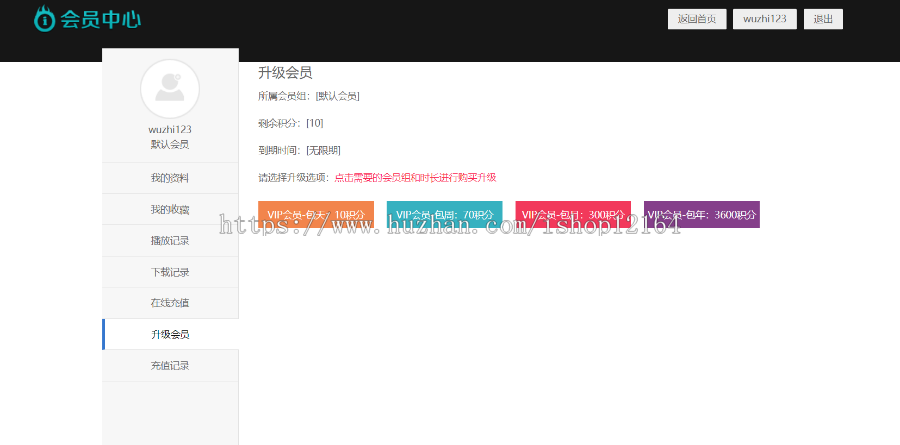Go to 我的收藏 in the sidebar
The width and height of the screenshot is (900, 445).
click(x=170, y=209)
